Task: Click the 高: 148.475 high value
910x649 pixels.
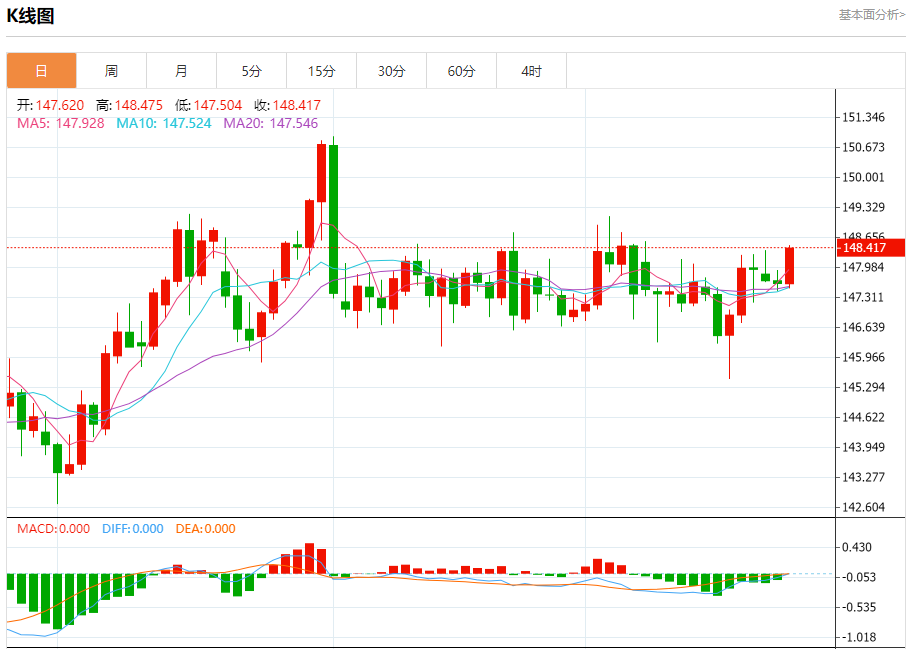Action: (129, 106)
